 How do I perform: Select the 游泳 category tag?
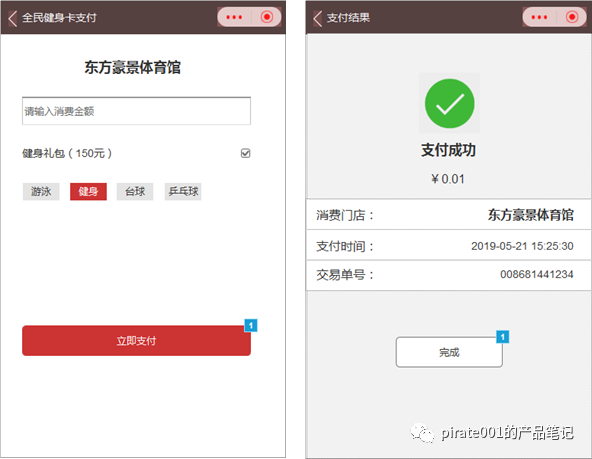(x=41, y=191)
